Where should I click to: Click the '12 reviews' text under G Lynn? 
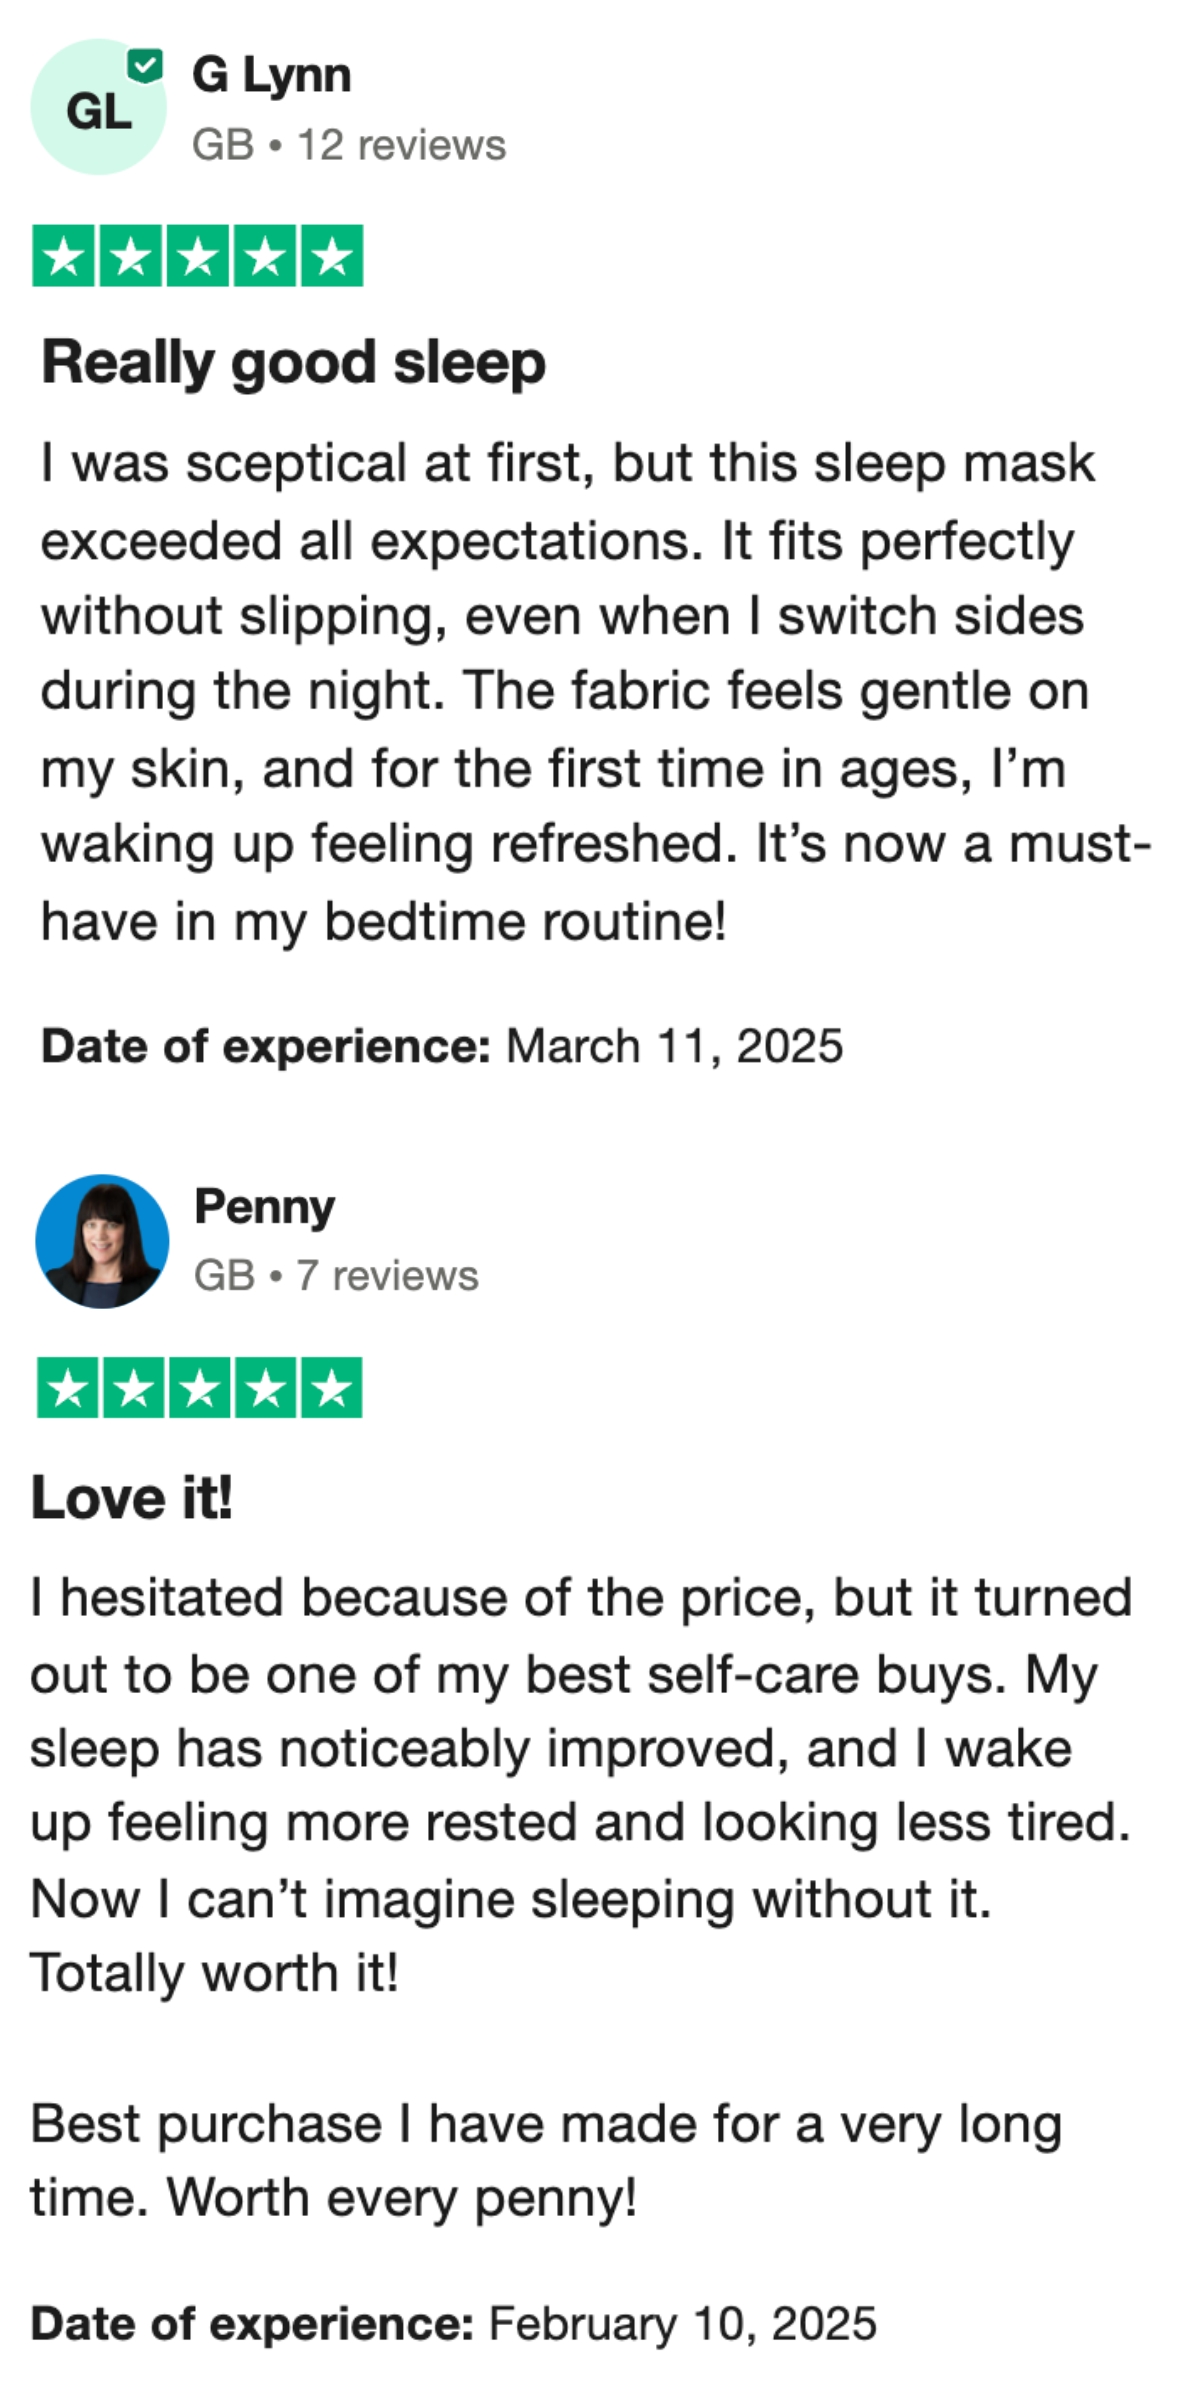pyautogui.click(x=402, y=145)
